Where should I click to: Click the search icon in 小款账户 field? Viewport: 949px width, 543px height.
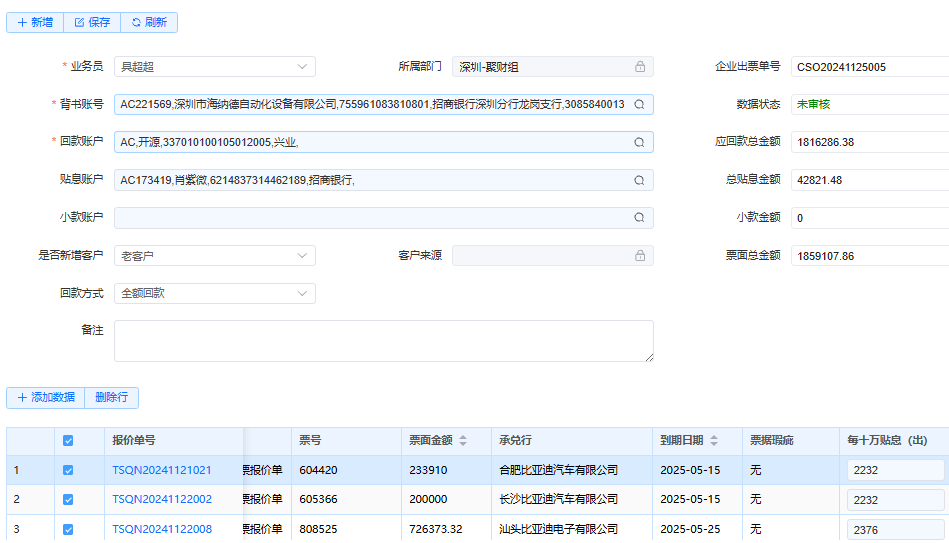[x=639, y=218]
